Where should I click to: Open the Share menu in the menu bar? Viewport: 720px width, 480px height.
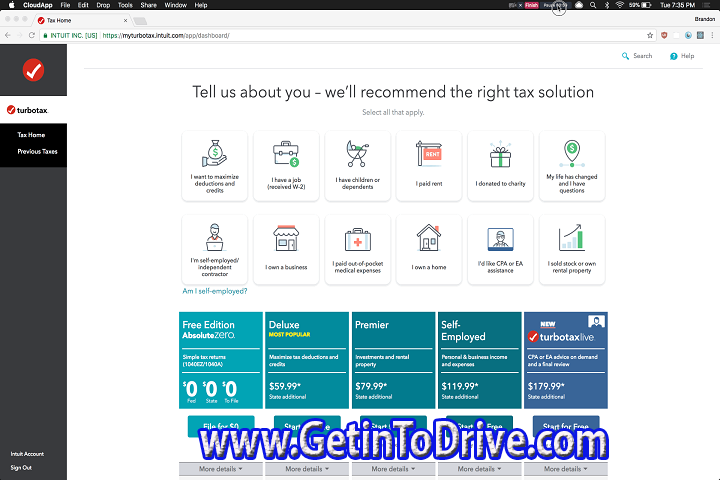coord(148,5)
